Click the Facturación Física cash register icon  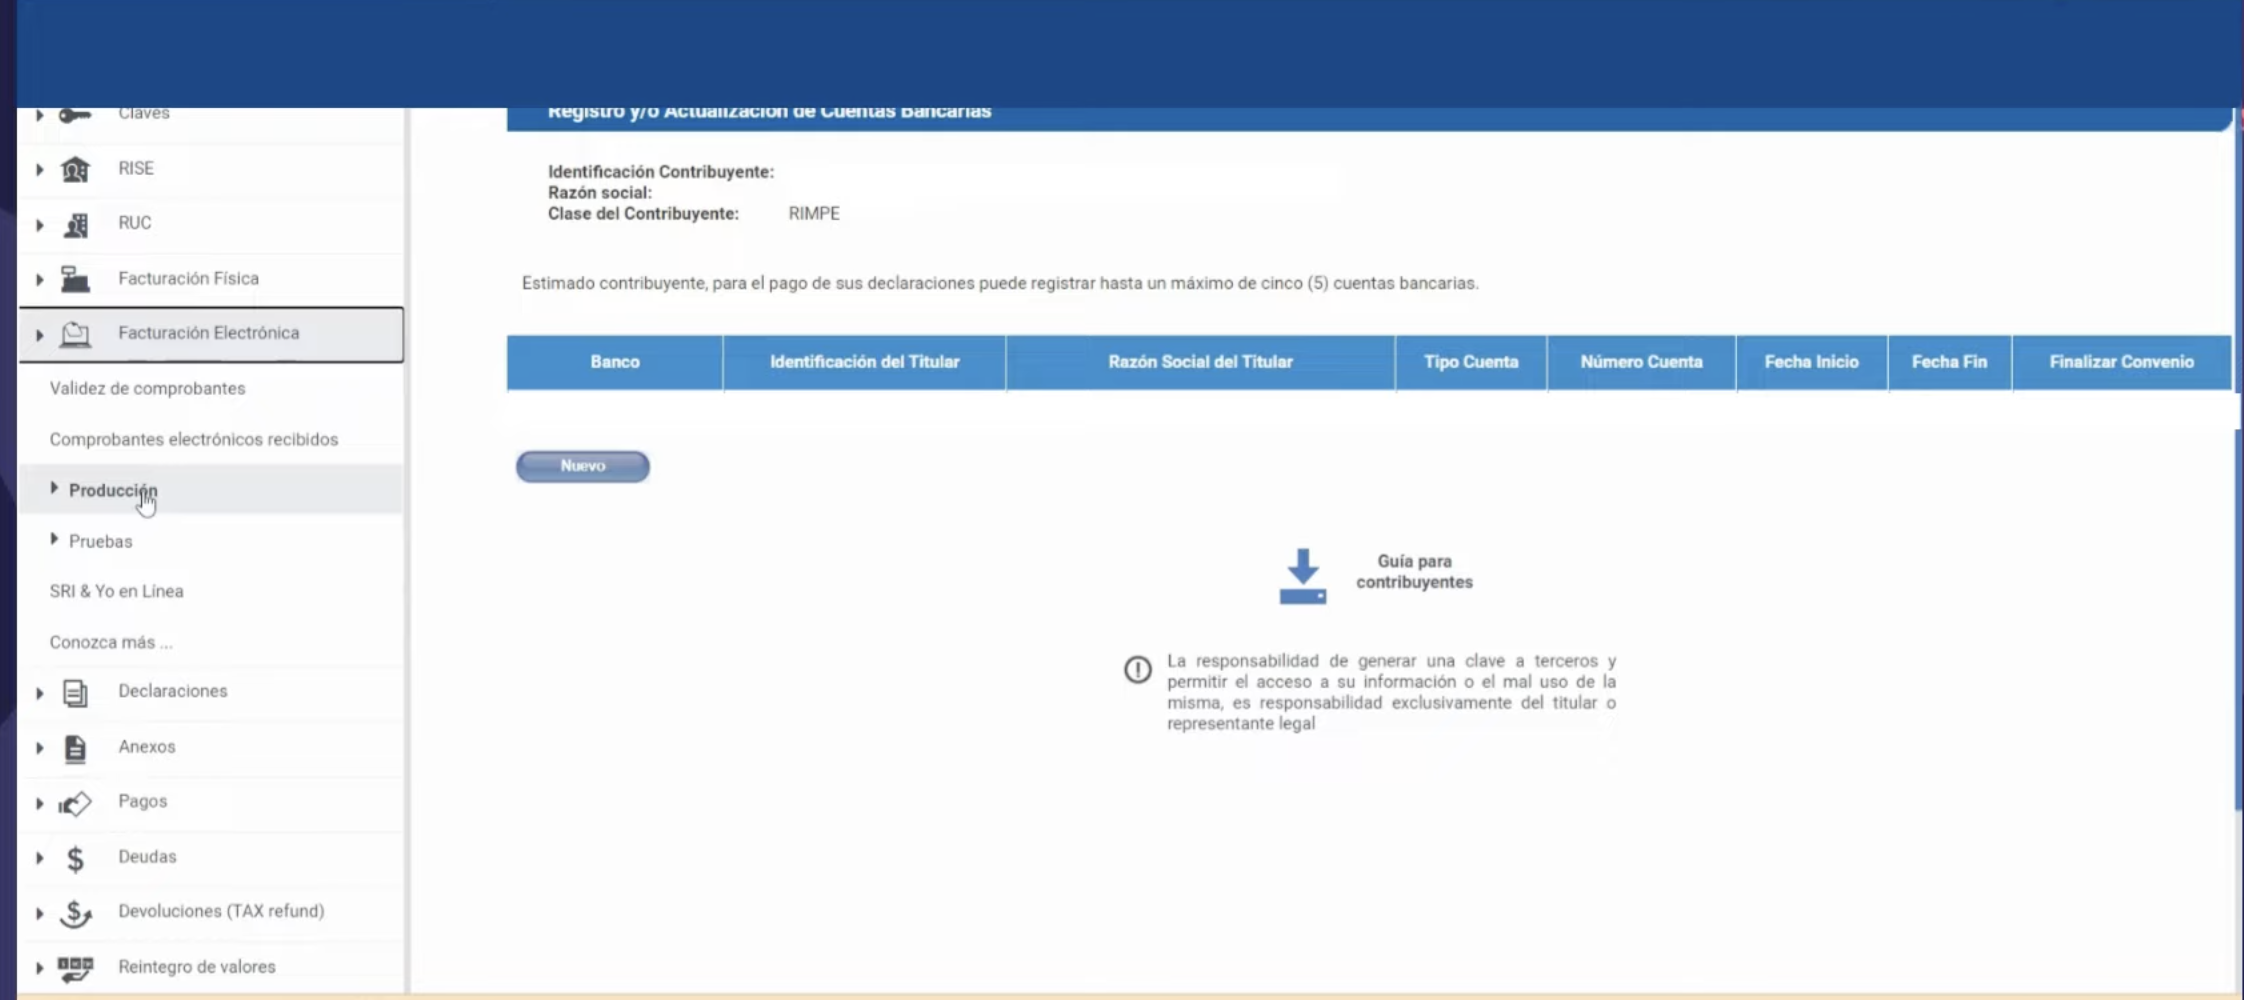75,279
